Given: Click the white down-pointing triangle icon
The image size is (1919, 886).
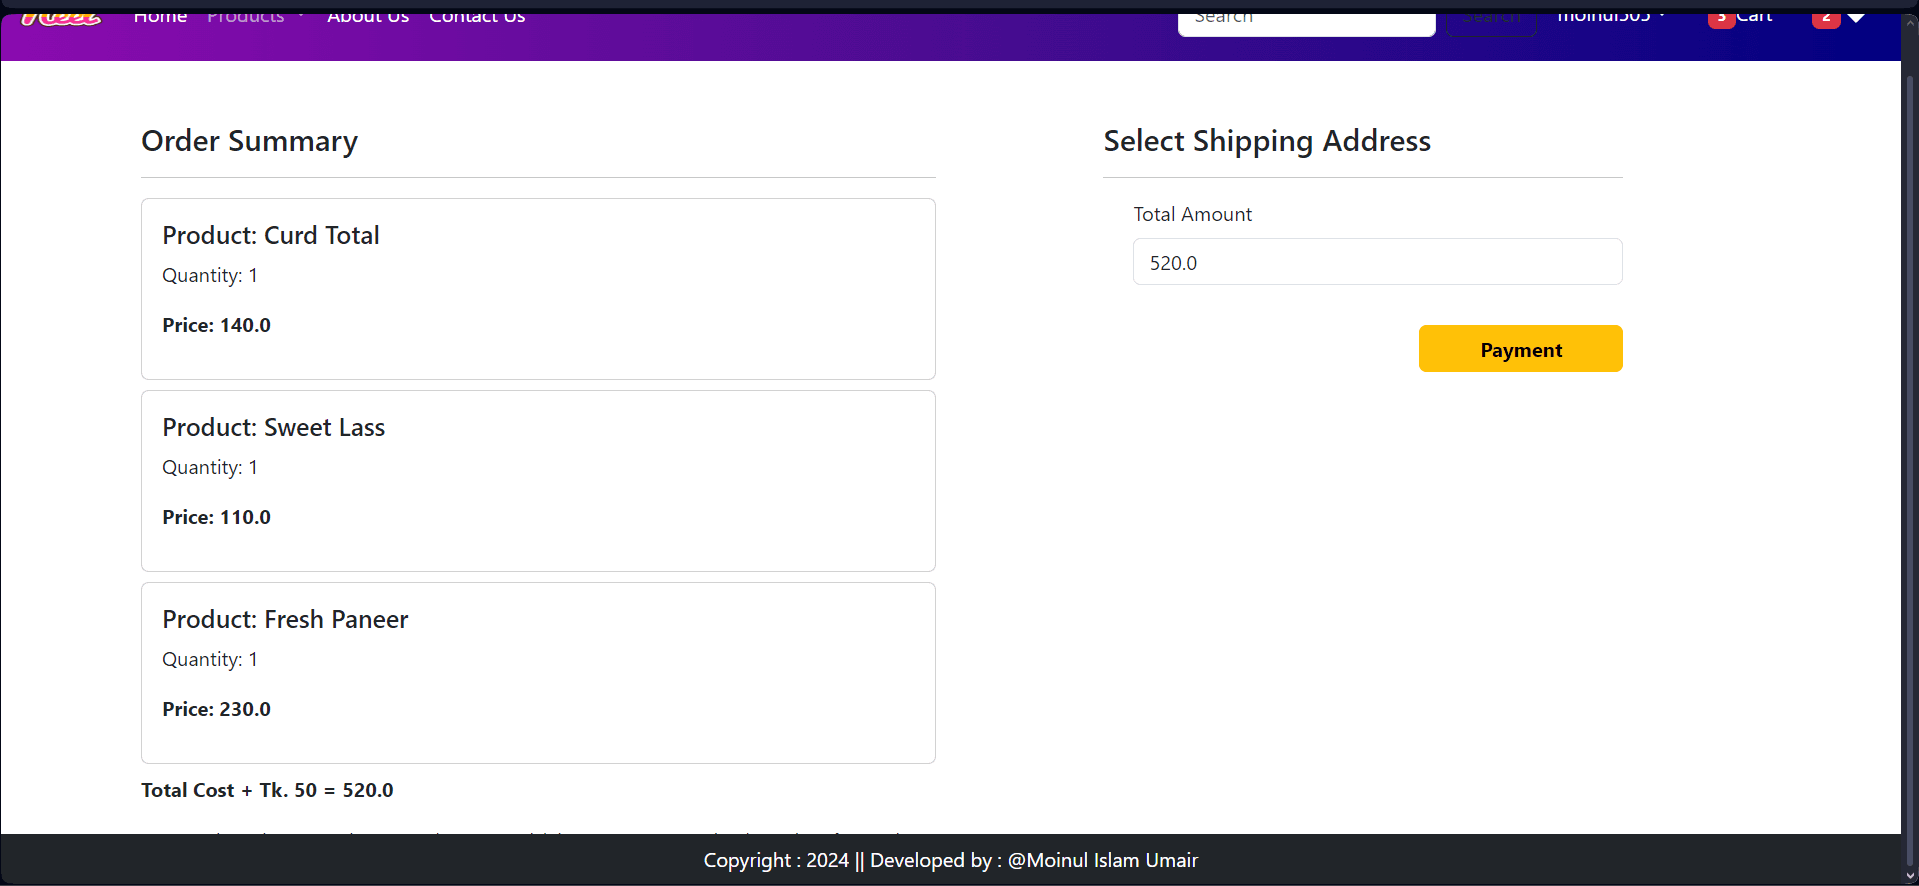Looking at the screenshot, I should click(x=1856, y=18).
